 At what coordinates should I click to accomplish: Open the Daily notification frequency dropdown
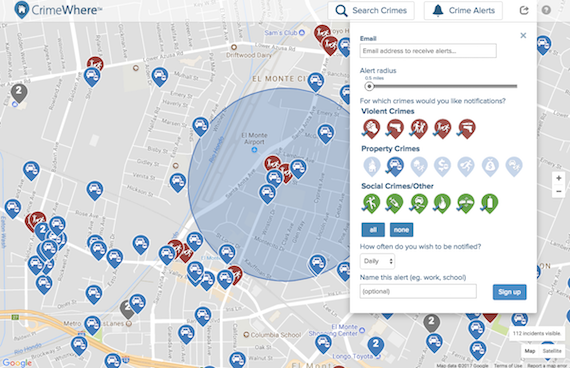[x=377, y=261]
